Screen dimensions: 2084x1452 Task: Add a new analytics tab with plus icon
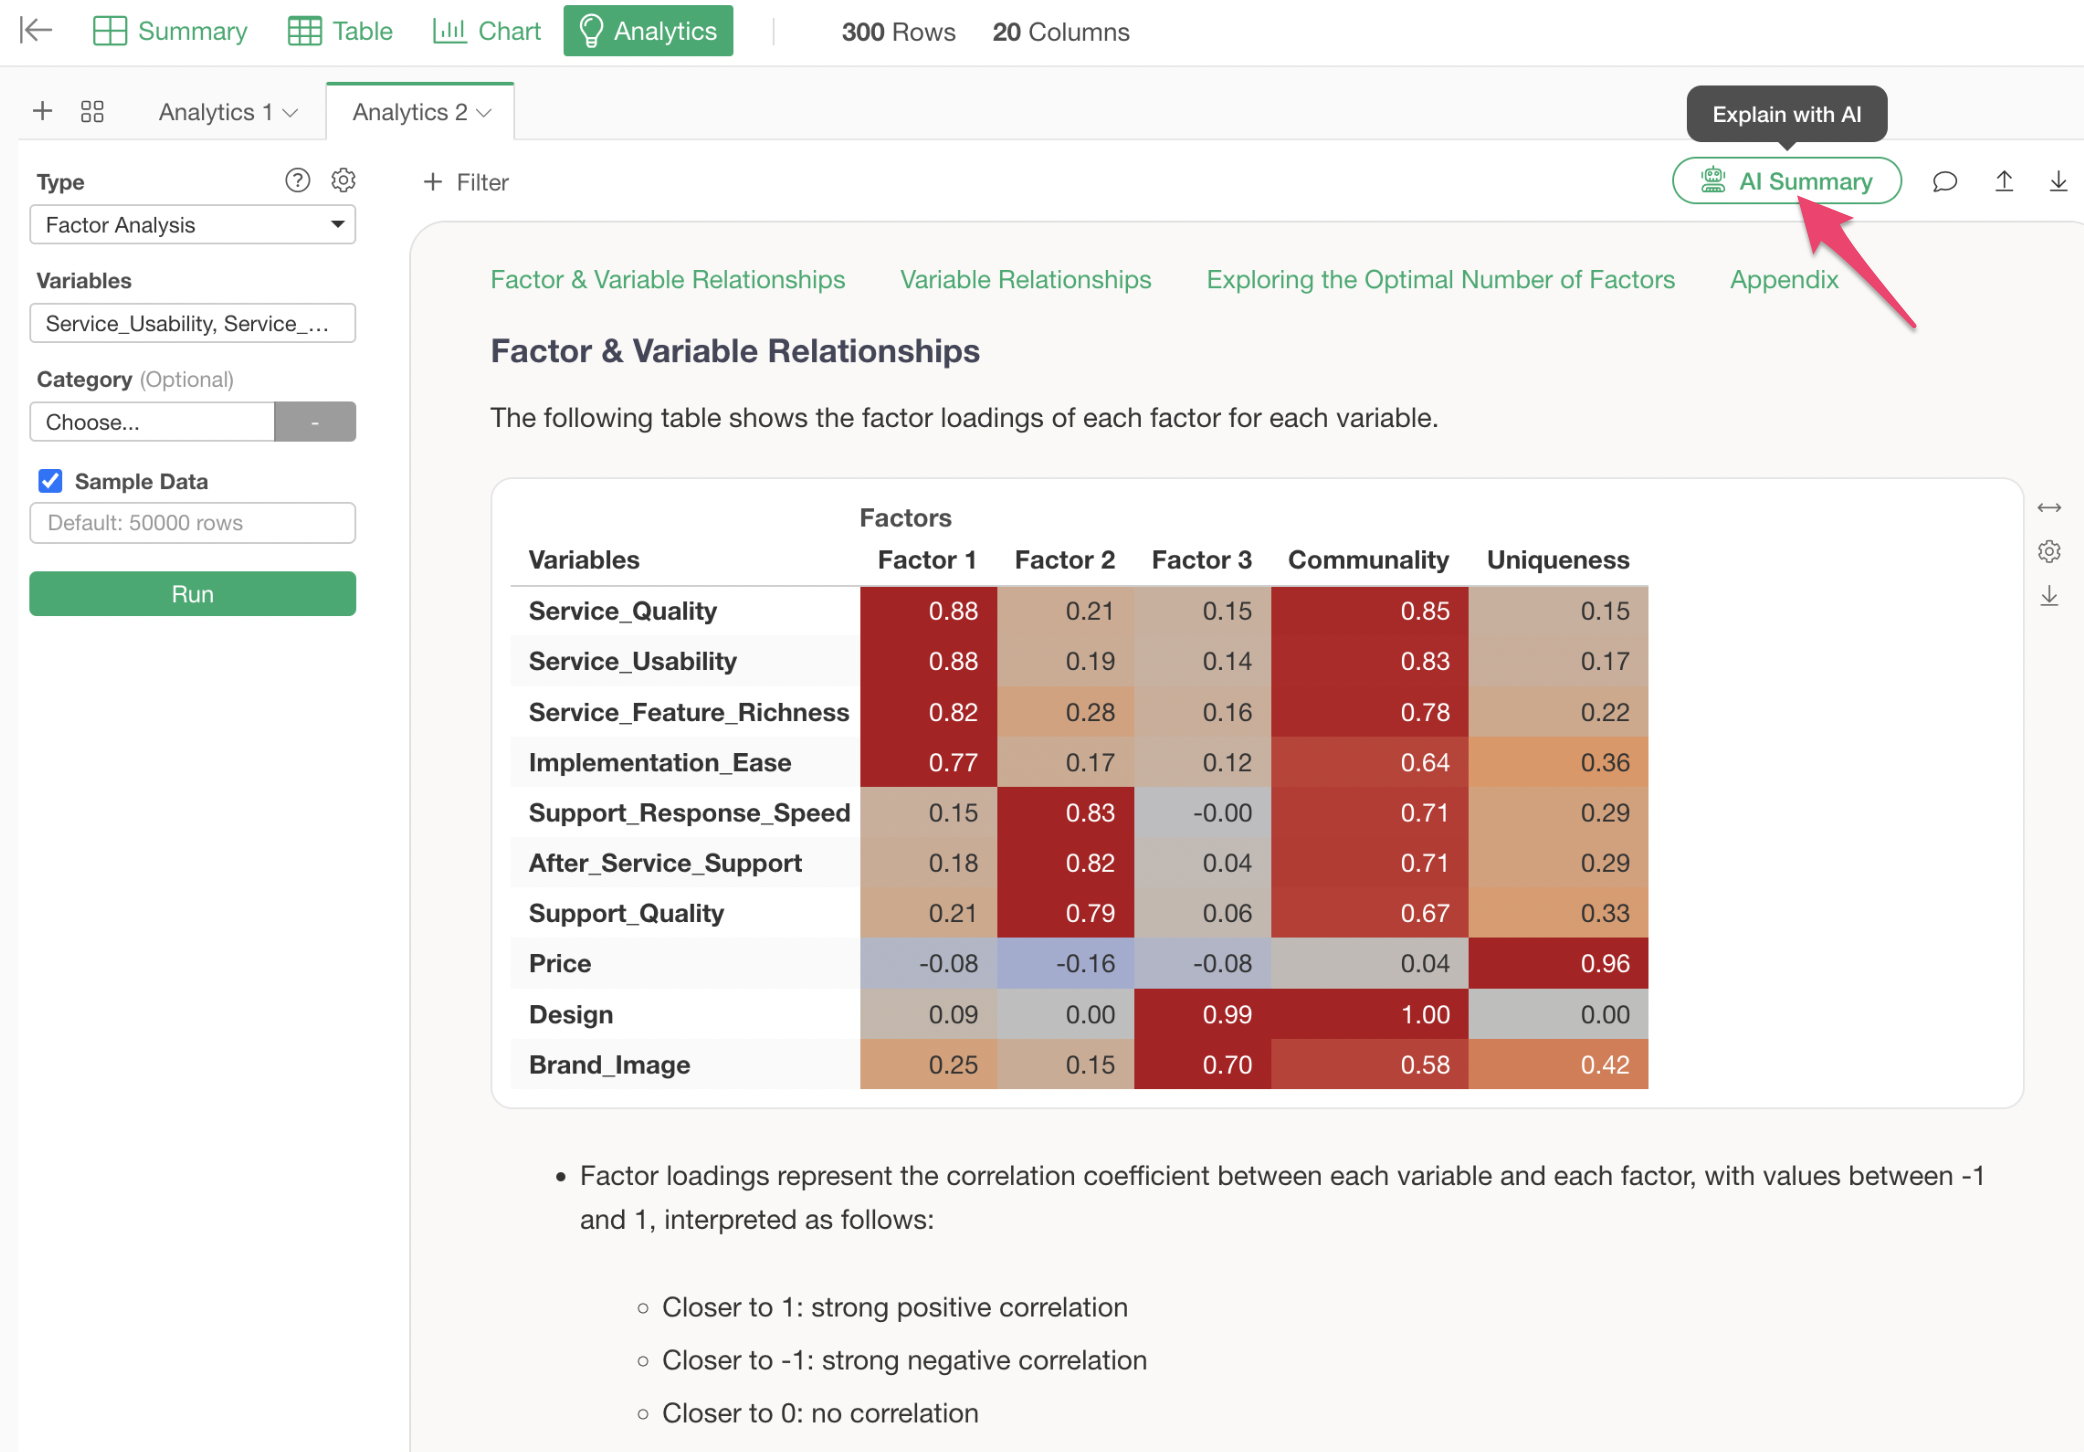(x=42, y=111)
